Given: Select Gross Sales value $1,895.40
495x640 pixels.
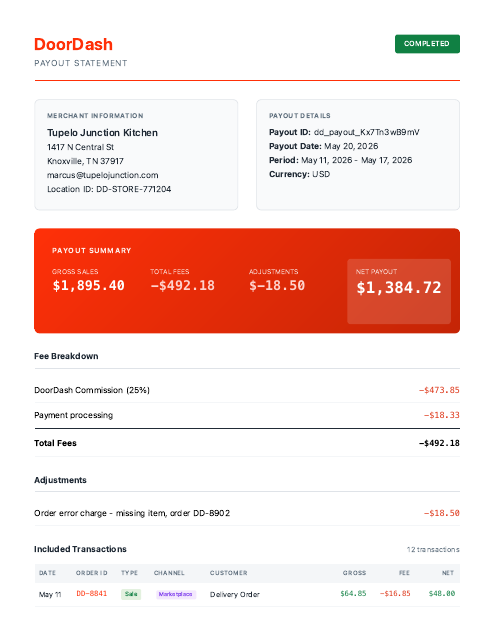Looking at the screenshot, I should [x=89, y=285].
